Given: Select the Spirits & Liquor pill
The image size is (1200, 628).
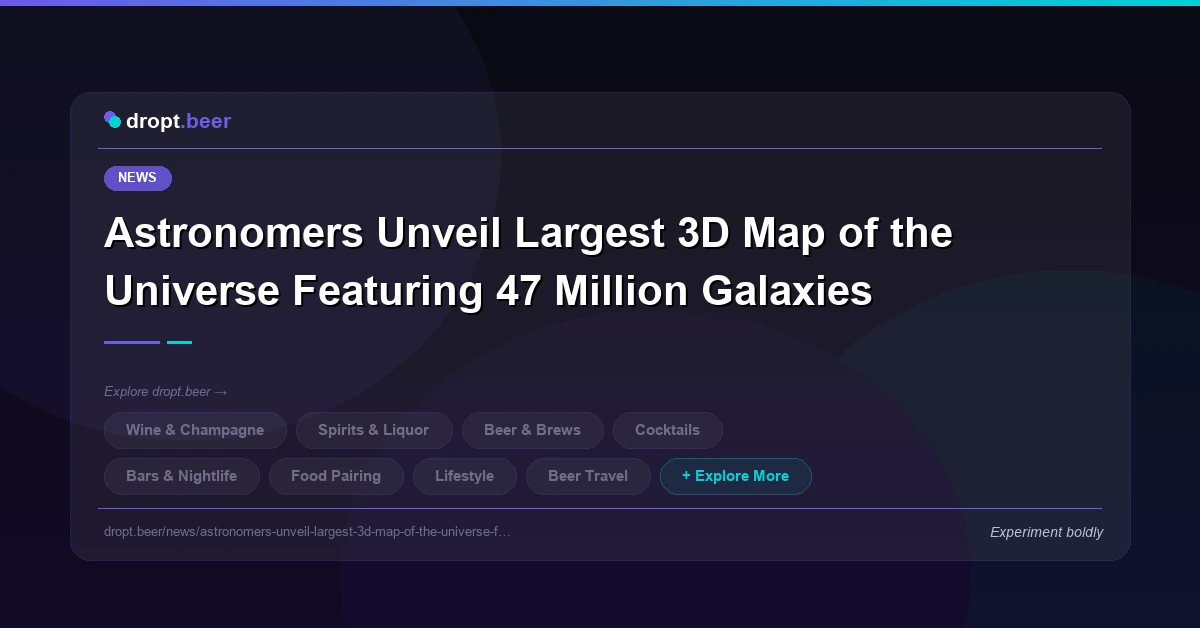Looking at the screenshot, I should click(x=374, y=430).
